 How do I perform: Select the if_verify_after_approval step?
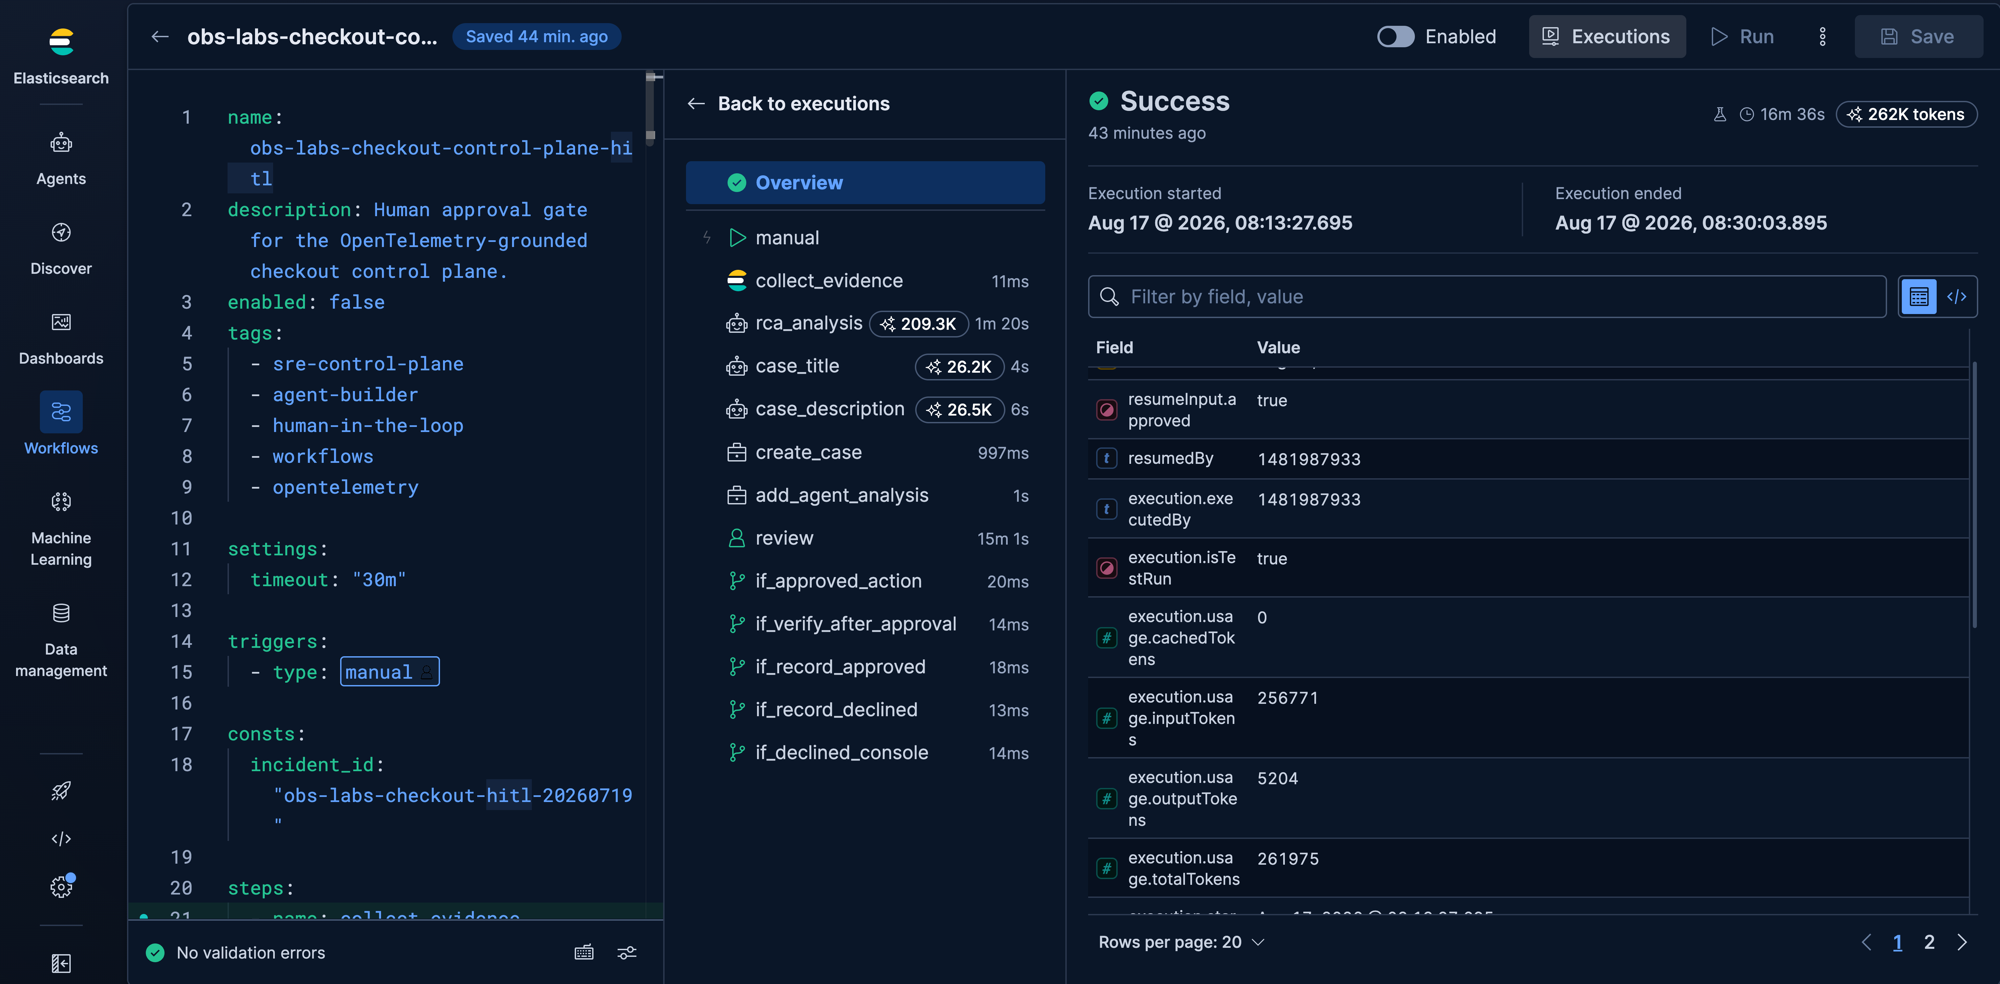[865, 625]
